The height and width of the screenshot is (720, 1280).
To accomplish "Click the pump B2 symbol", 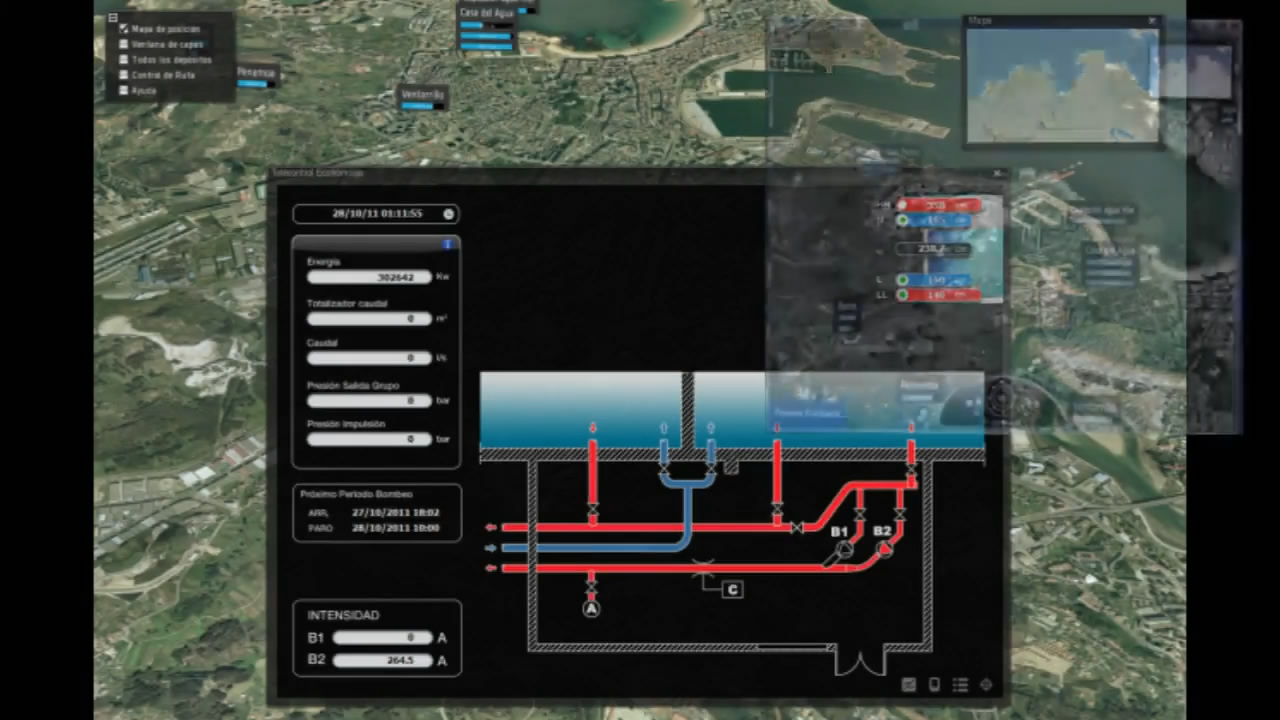I will [x=884, y=549].
